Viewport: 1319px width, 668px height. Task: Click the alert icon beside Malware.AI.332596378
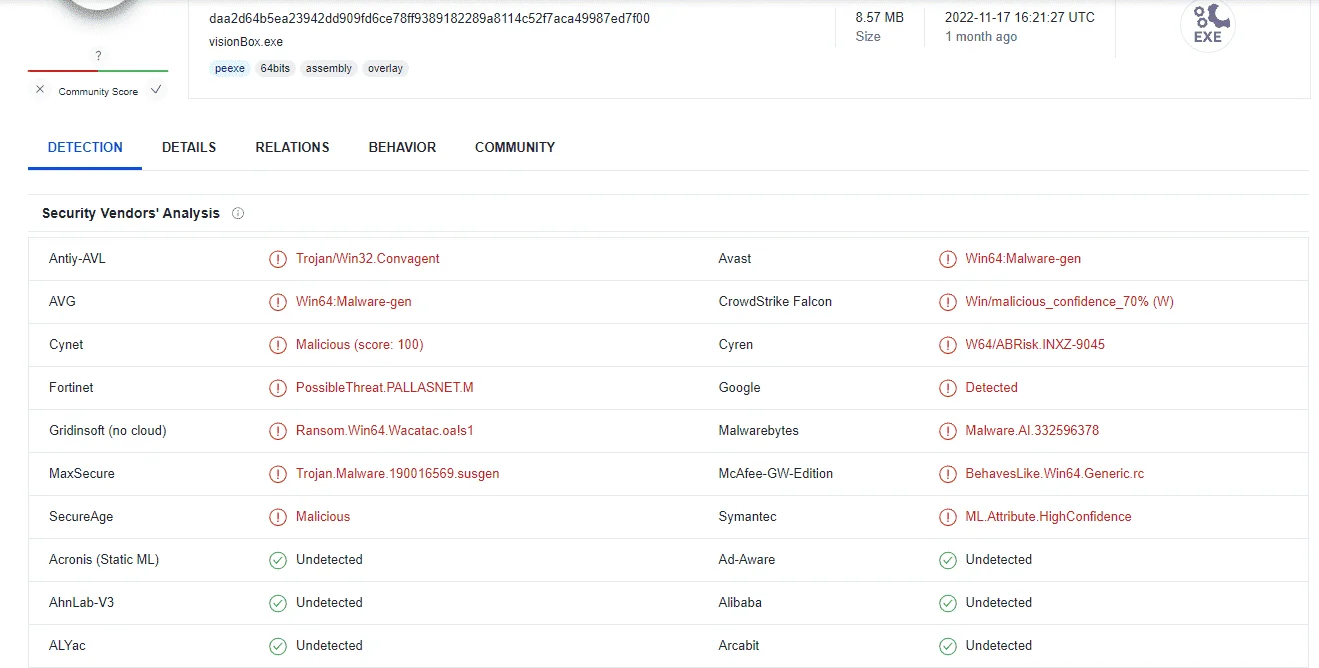click(x=947, y=431)
